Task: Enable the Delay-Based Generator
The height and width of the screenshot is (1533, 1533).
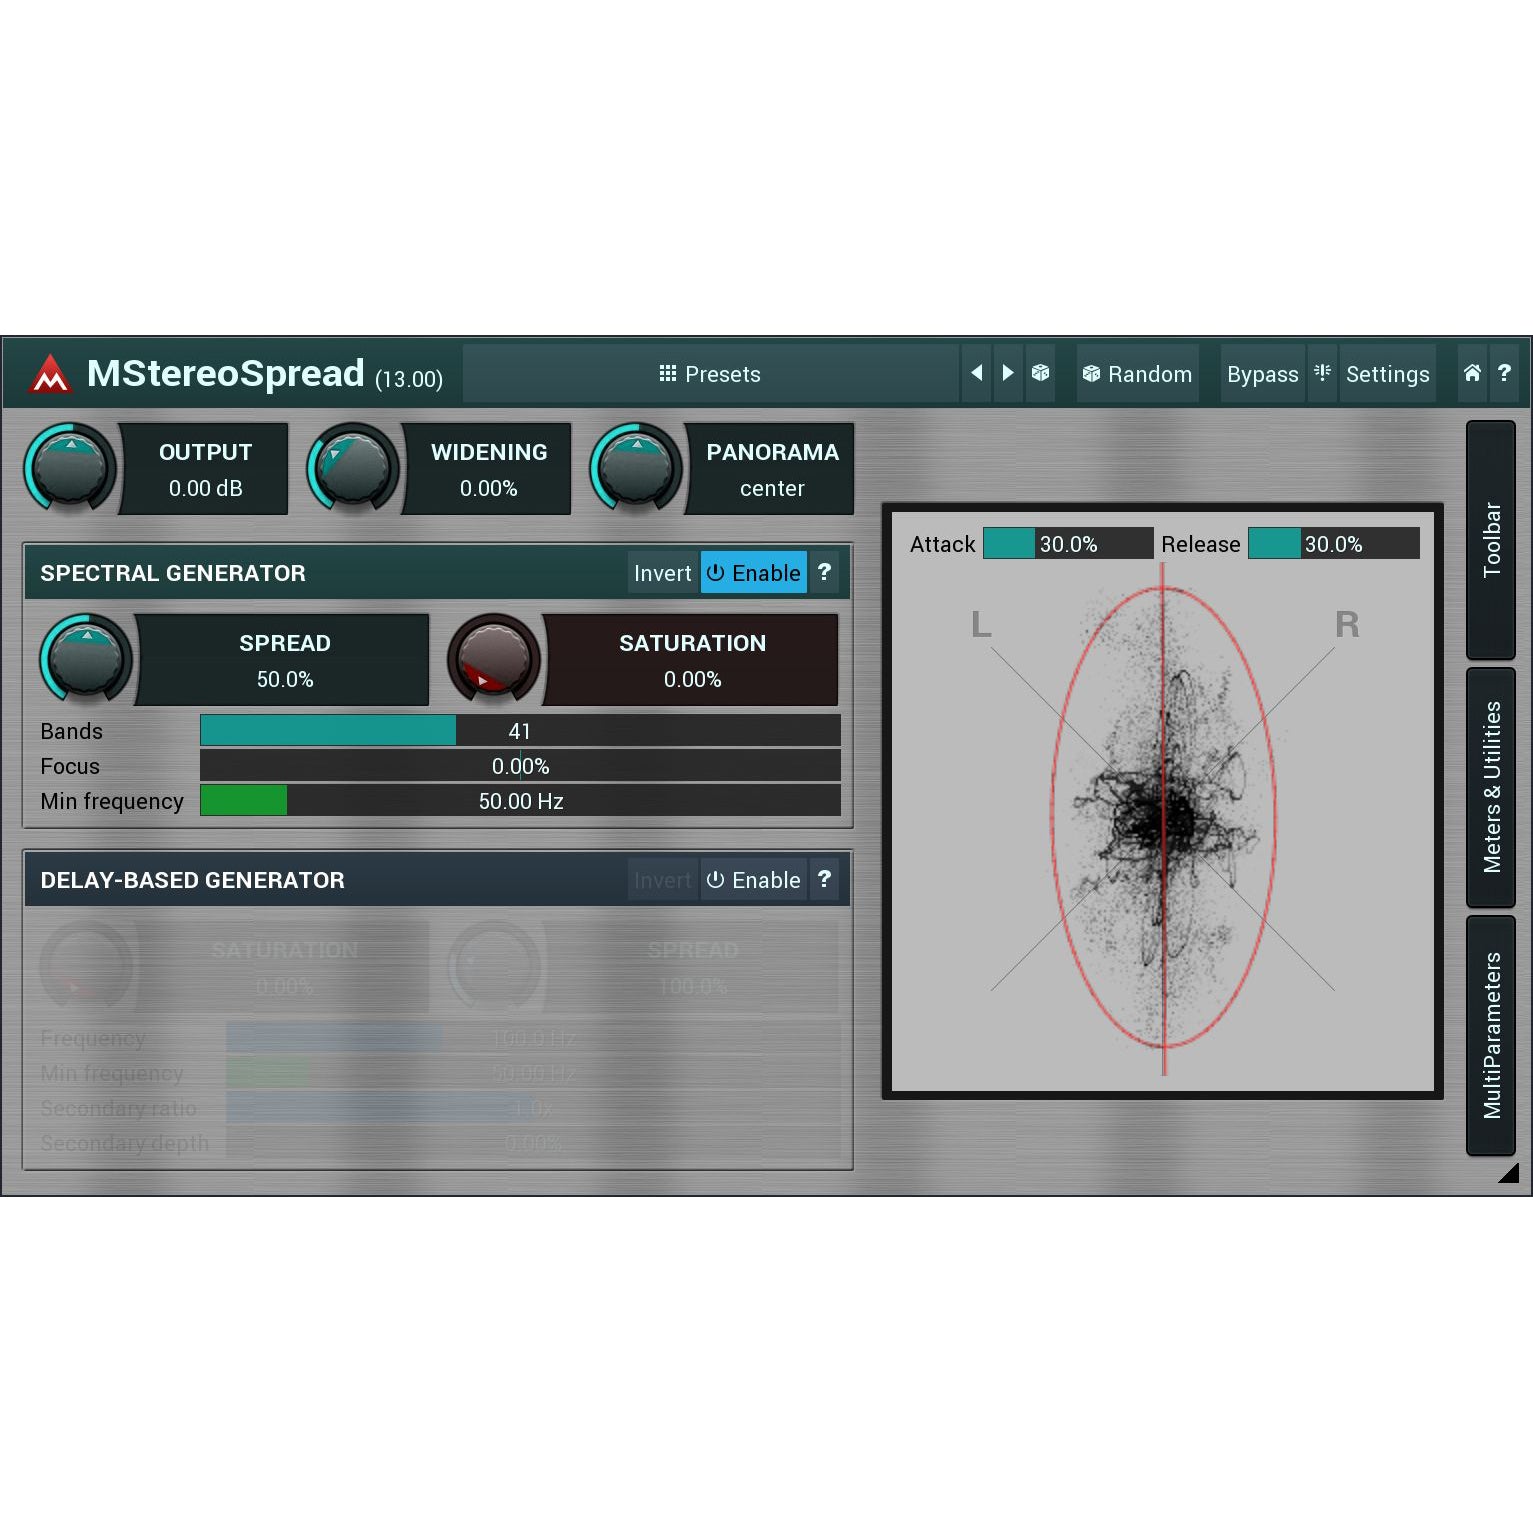Action: pyautogui.click(x=754, y=880)
